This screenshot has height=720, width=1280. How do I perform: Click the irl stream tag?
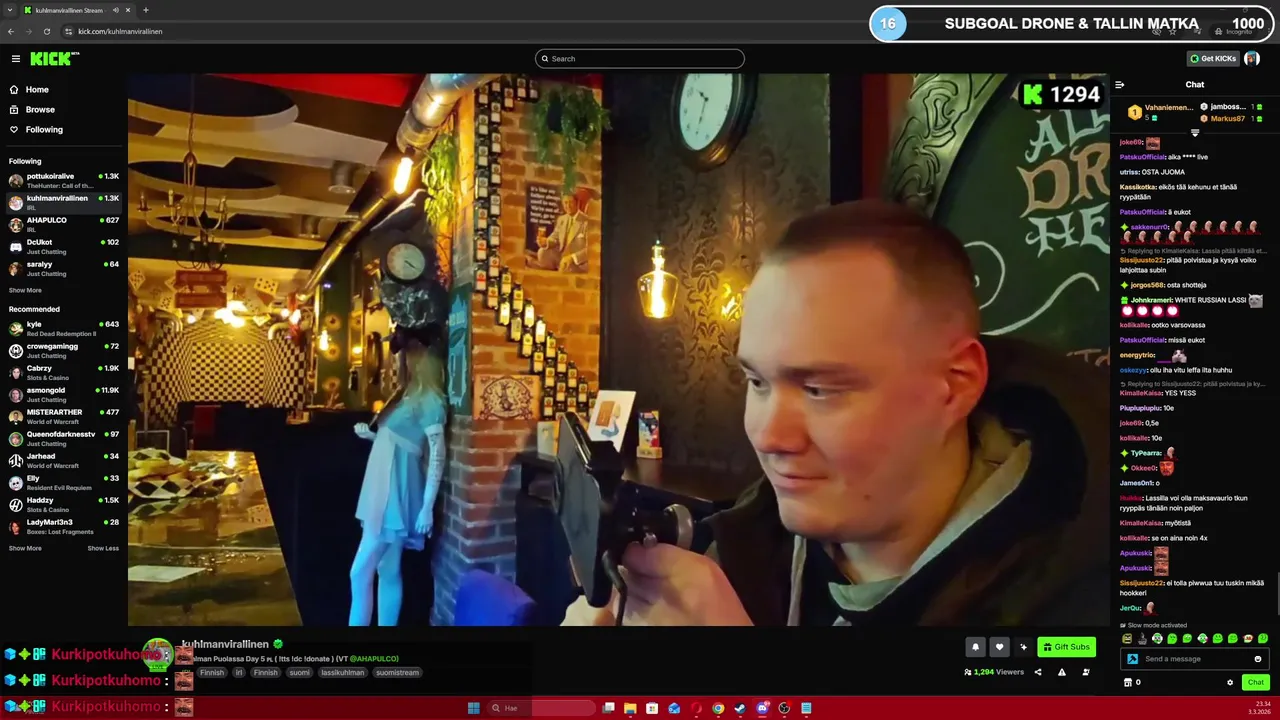click(x=239, y=673)
